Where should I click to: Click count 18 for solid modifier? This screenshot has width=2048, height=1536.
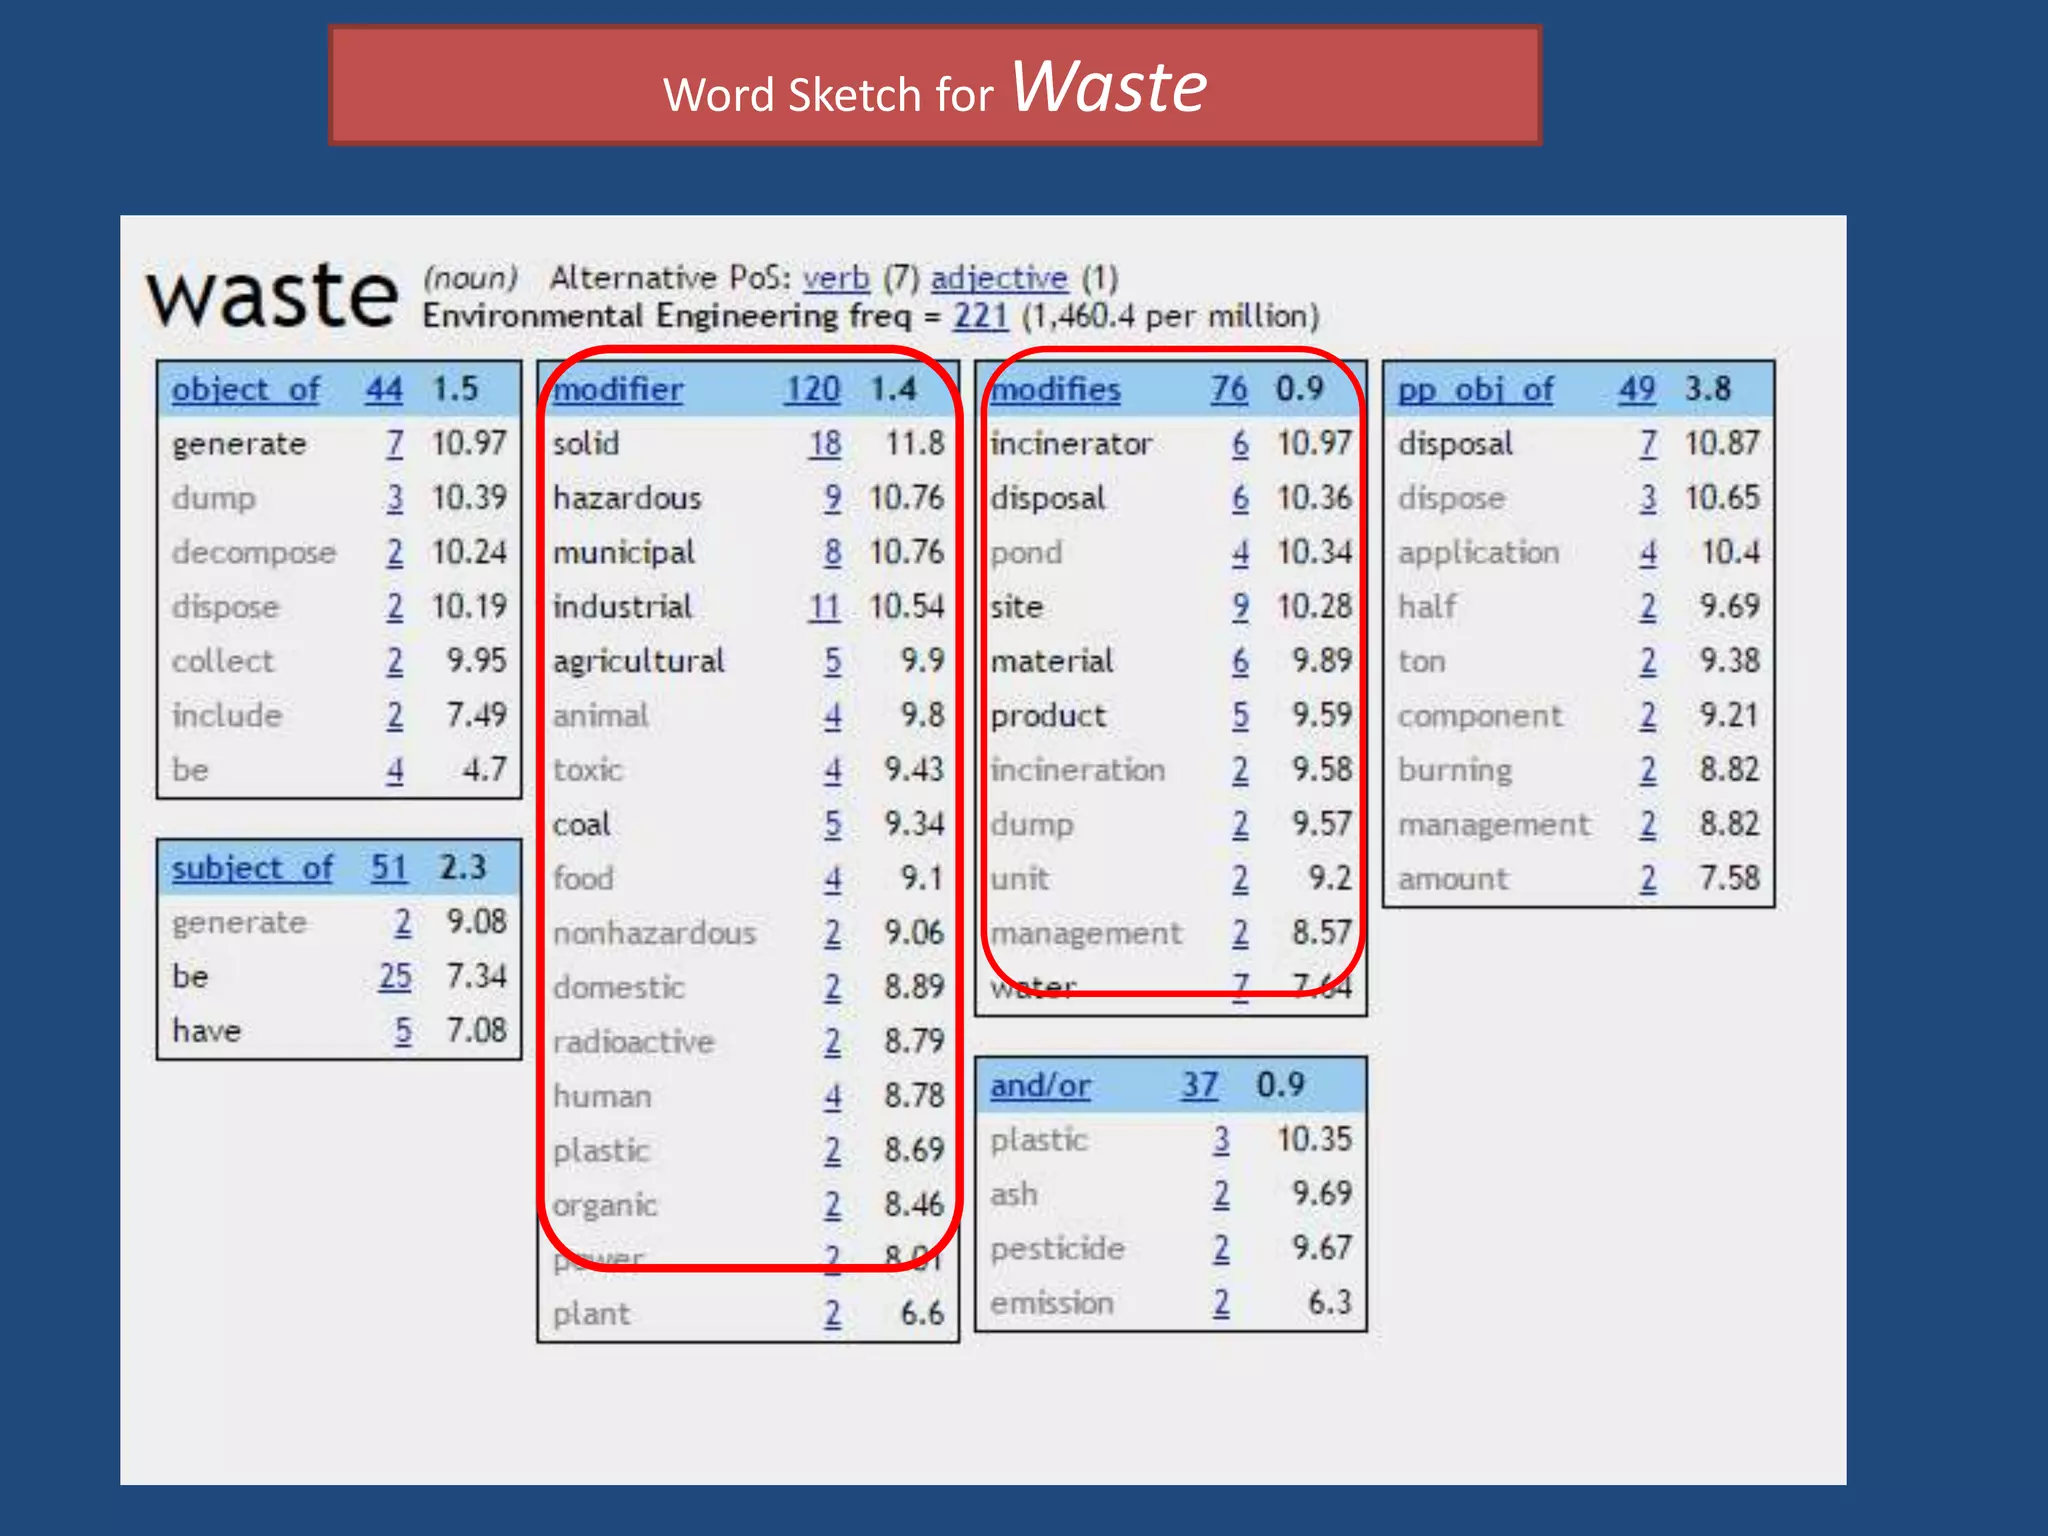825,443
